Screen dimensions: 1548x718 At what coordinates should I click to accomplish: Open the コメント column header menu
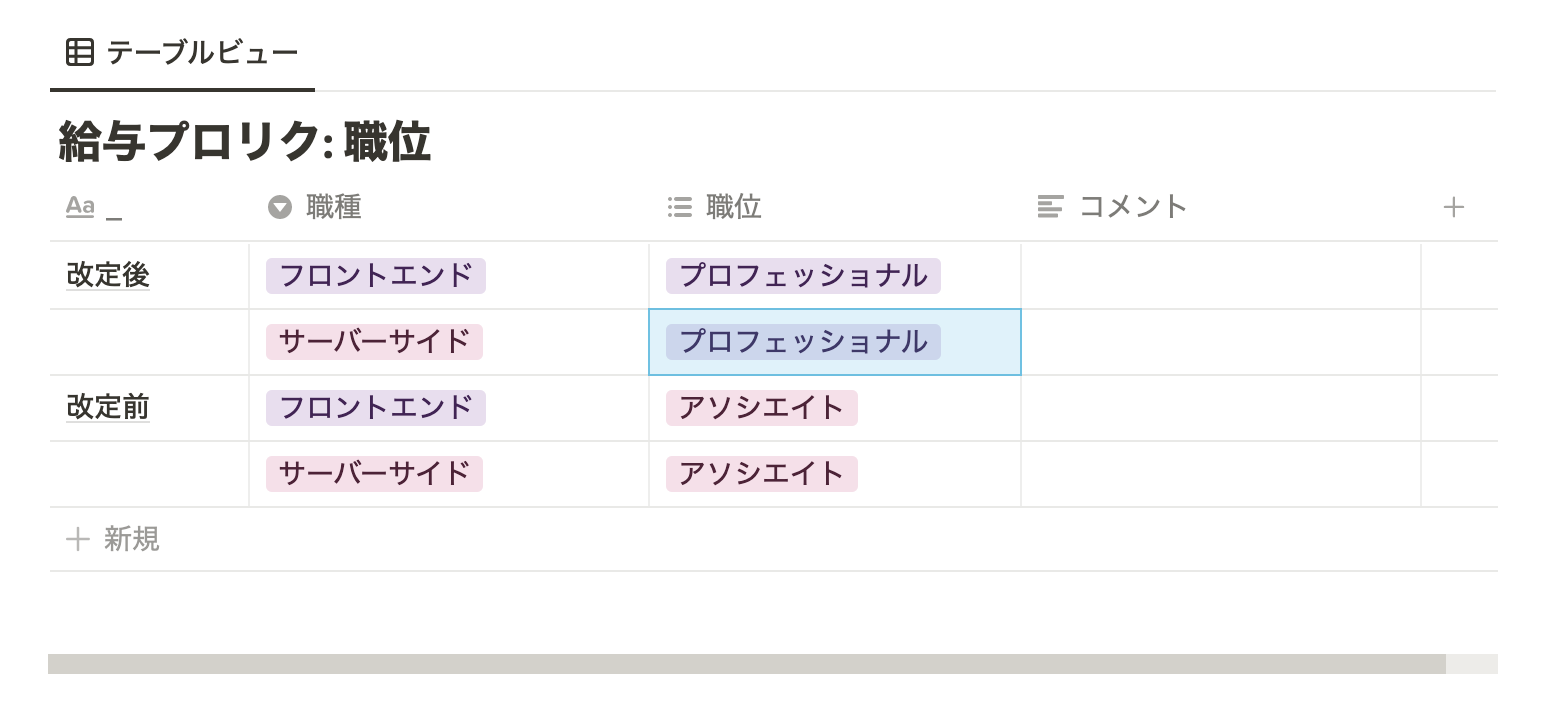pos(1133,207)
